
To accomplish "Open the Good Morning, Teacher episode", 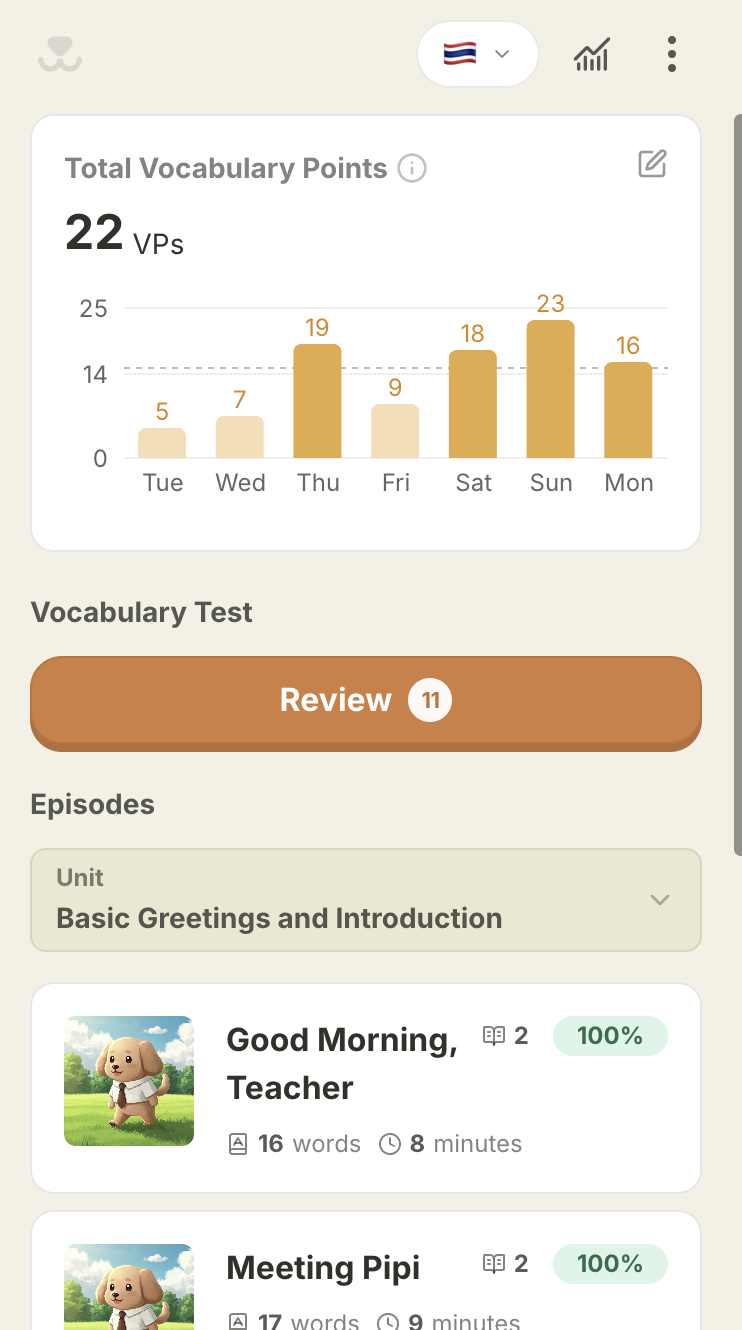I will tap(366, 1088).
